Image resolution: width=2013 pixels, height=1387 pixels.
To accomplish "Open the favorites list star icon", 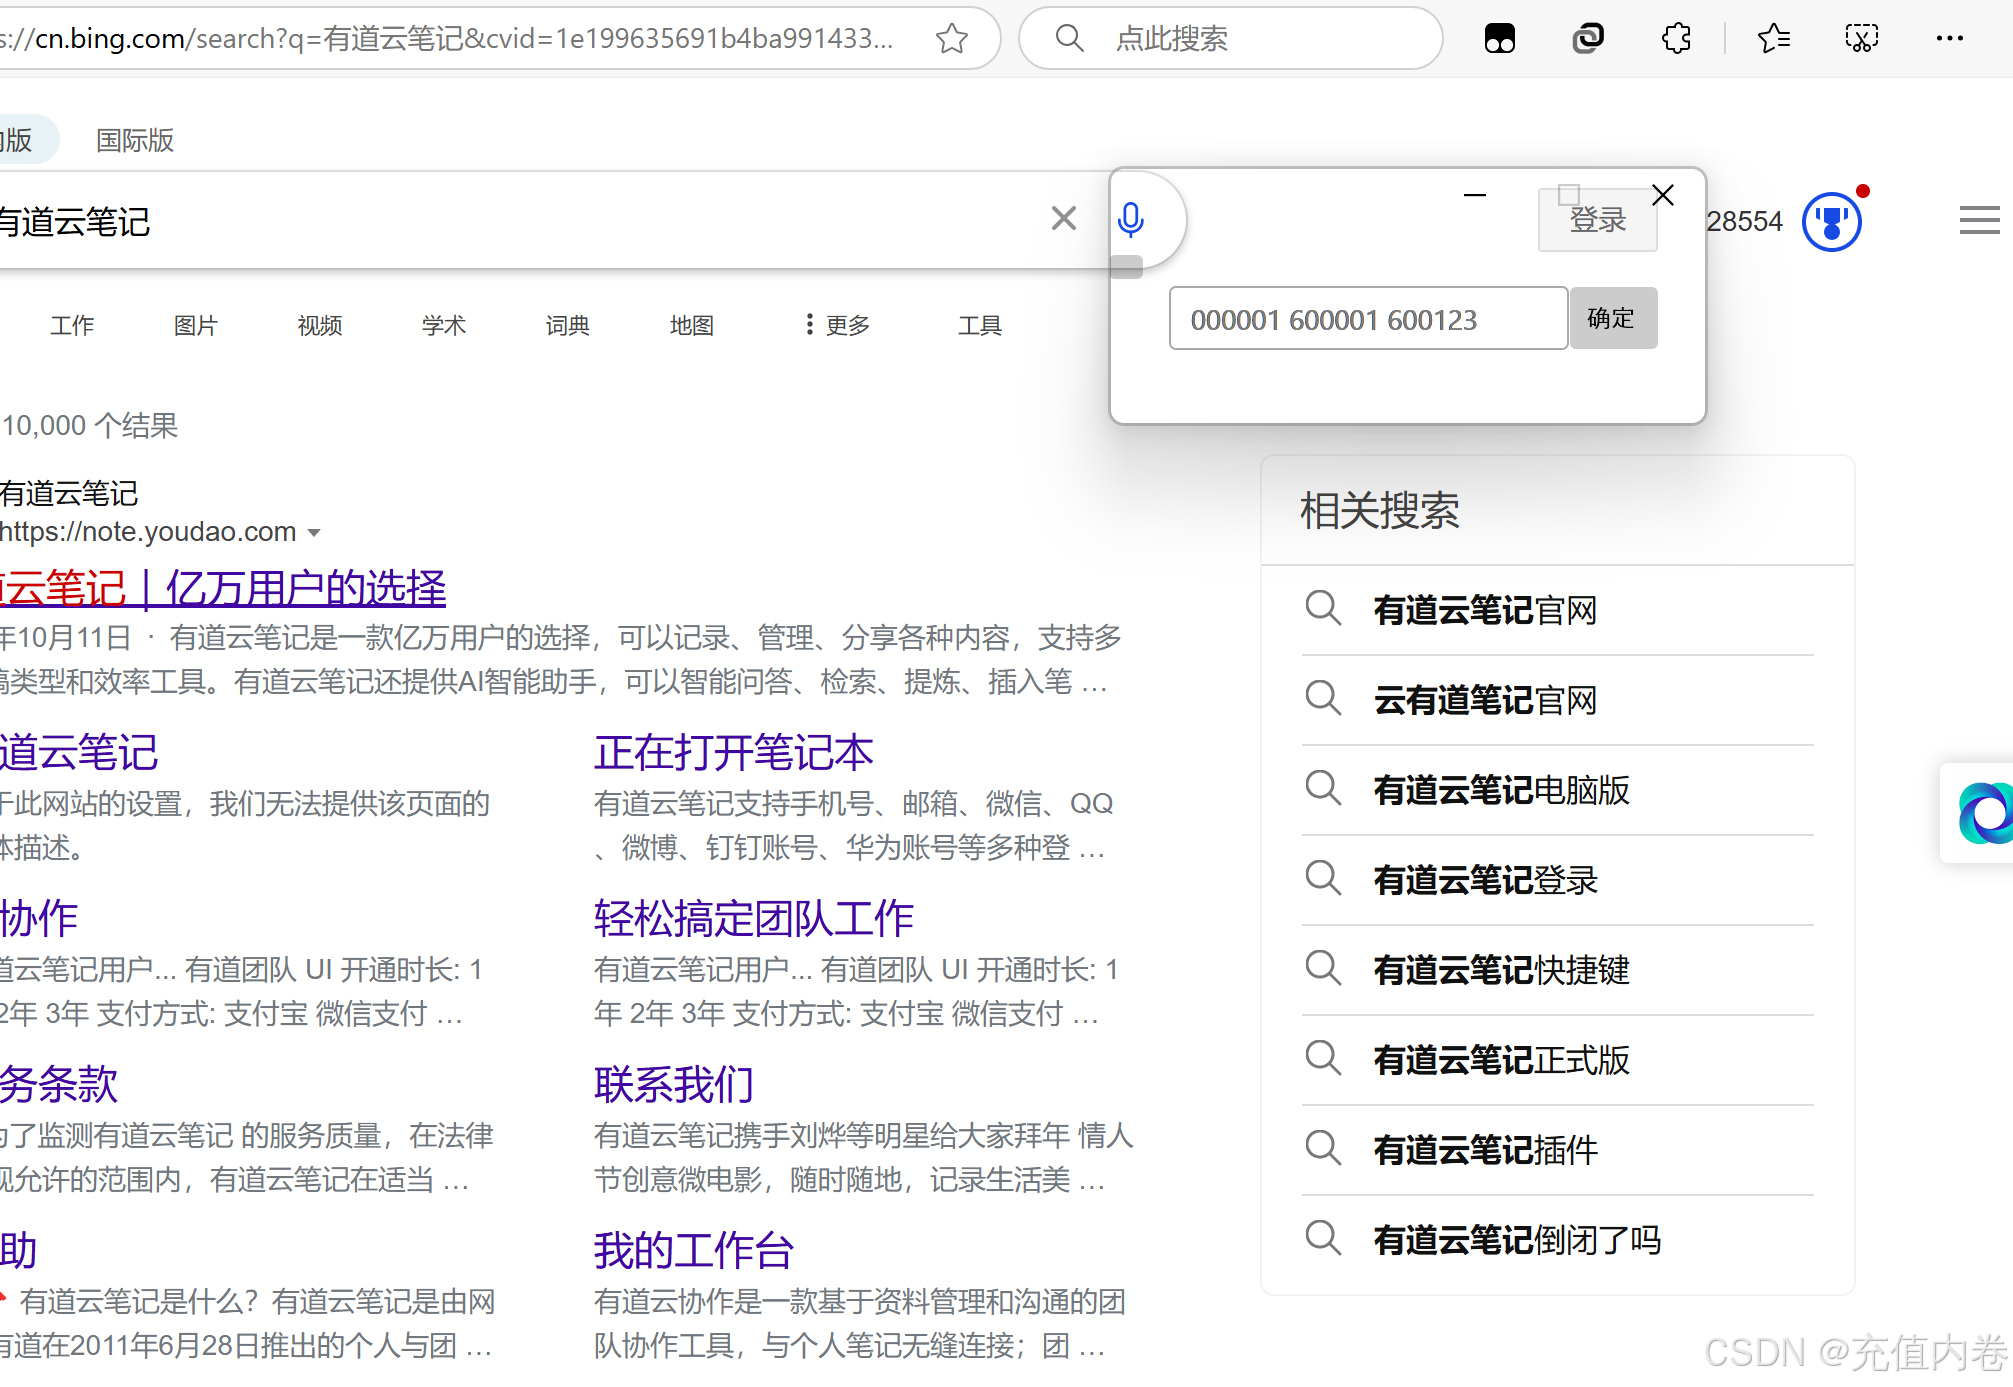I will [1773, 39].
